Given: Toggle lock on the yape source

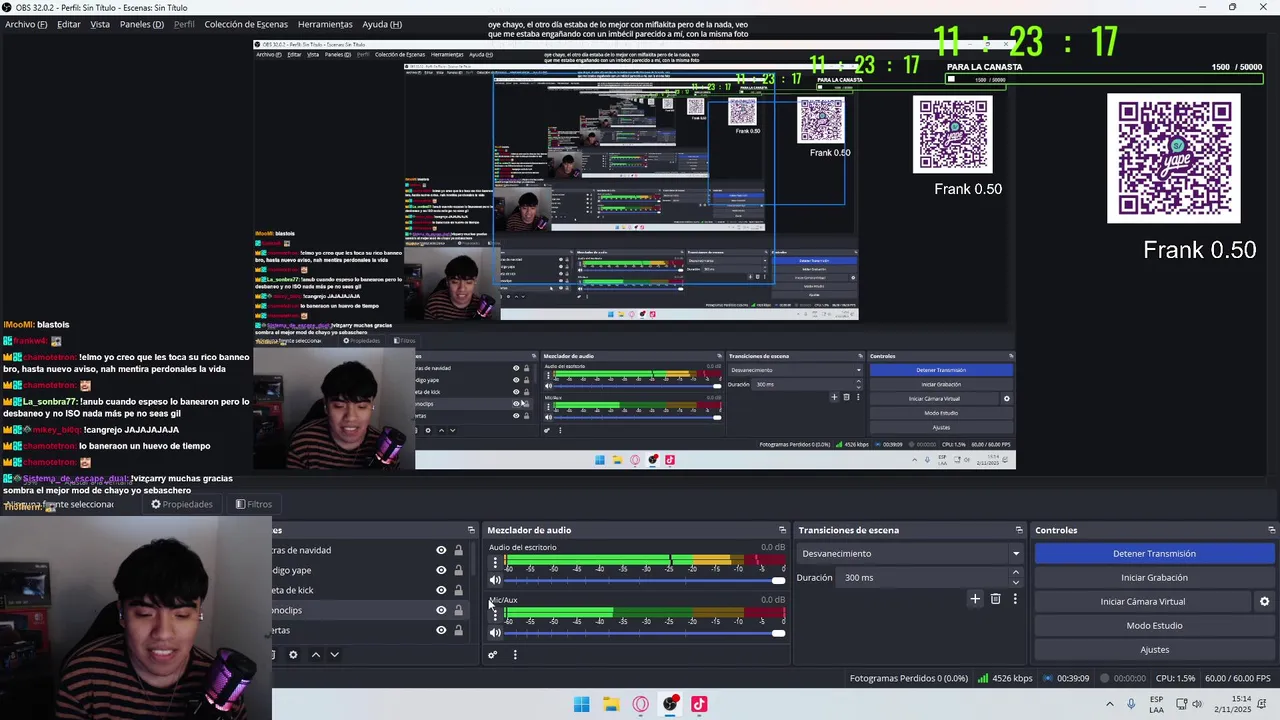Looking at the screenshot, I should pos(459,570).
